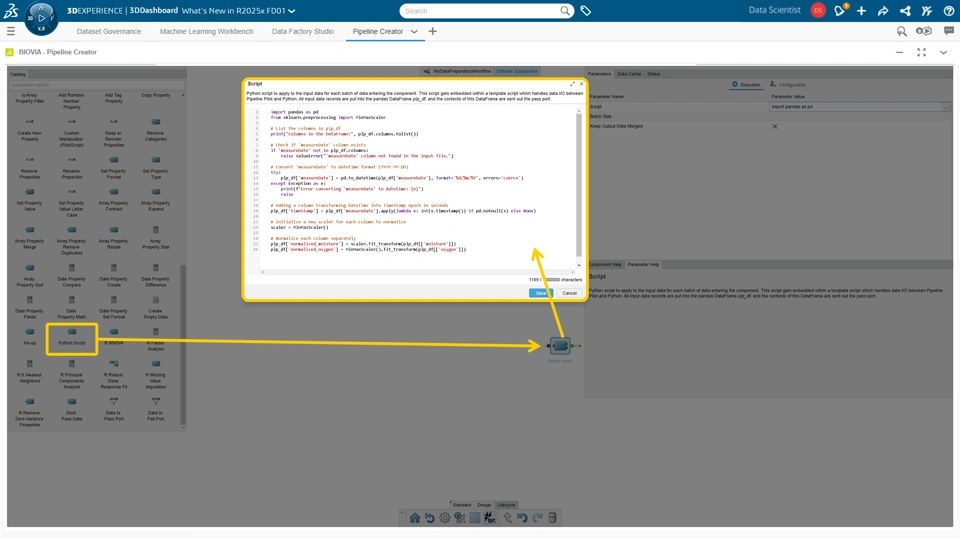Open notifications bell icon
The width and height of the screenshot is (960, 539).
(x=840, y=10)
